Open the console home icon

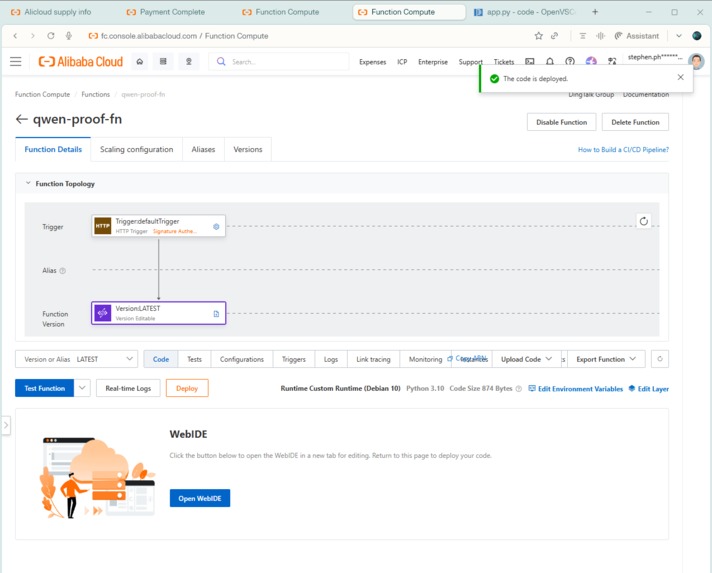click(140, 61)
